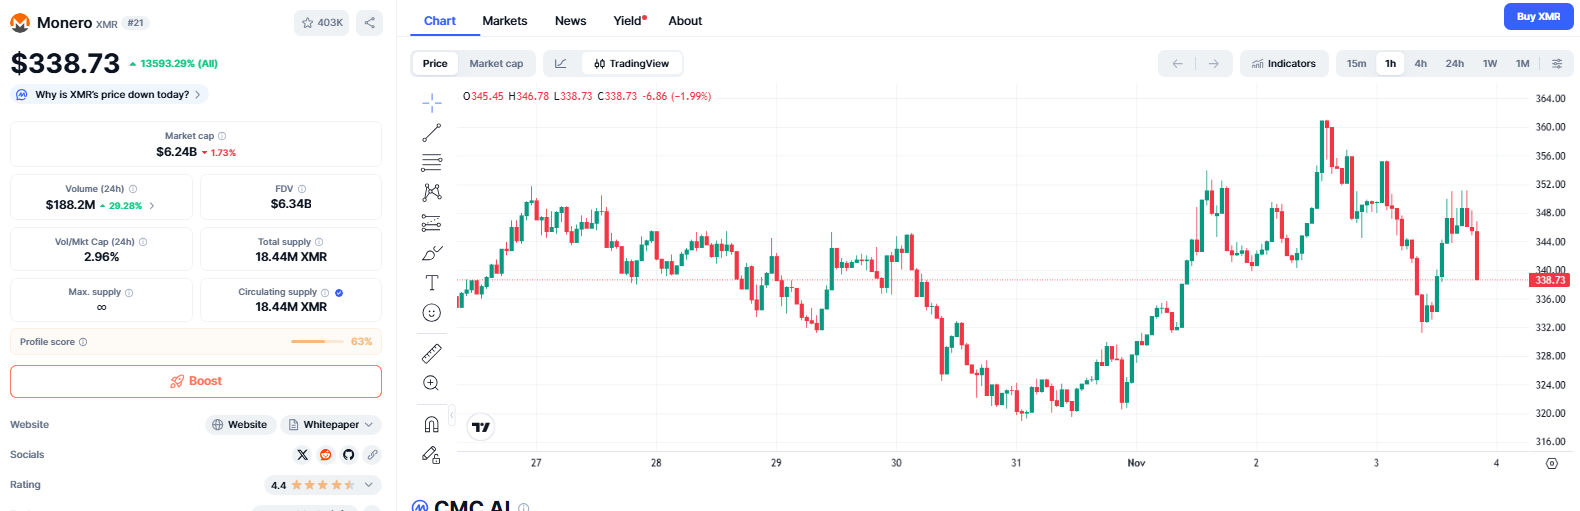Viewport: 1580px width, 511px height.
Task: Open the News tab
Action: (x=570, y=21)
